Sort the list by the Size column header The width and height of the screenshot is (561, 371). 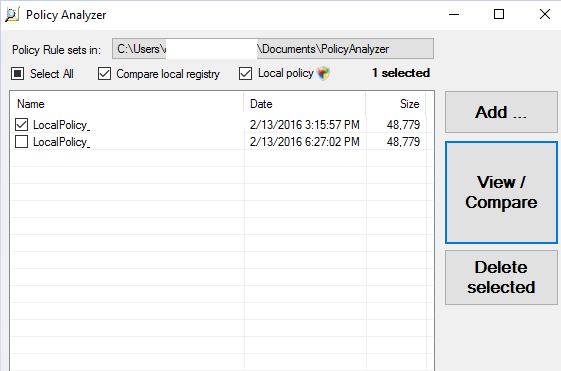pos(396,104)
